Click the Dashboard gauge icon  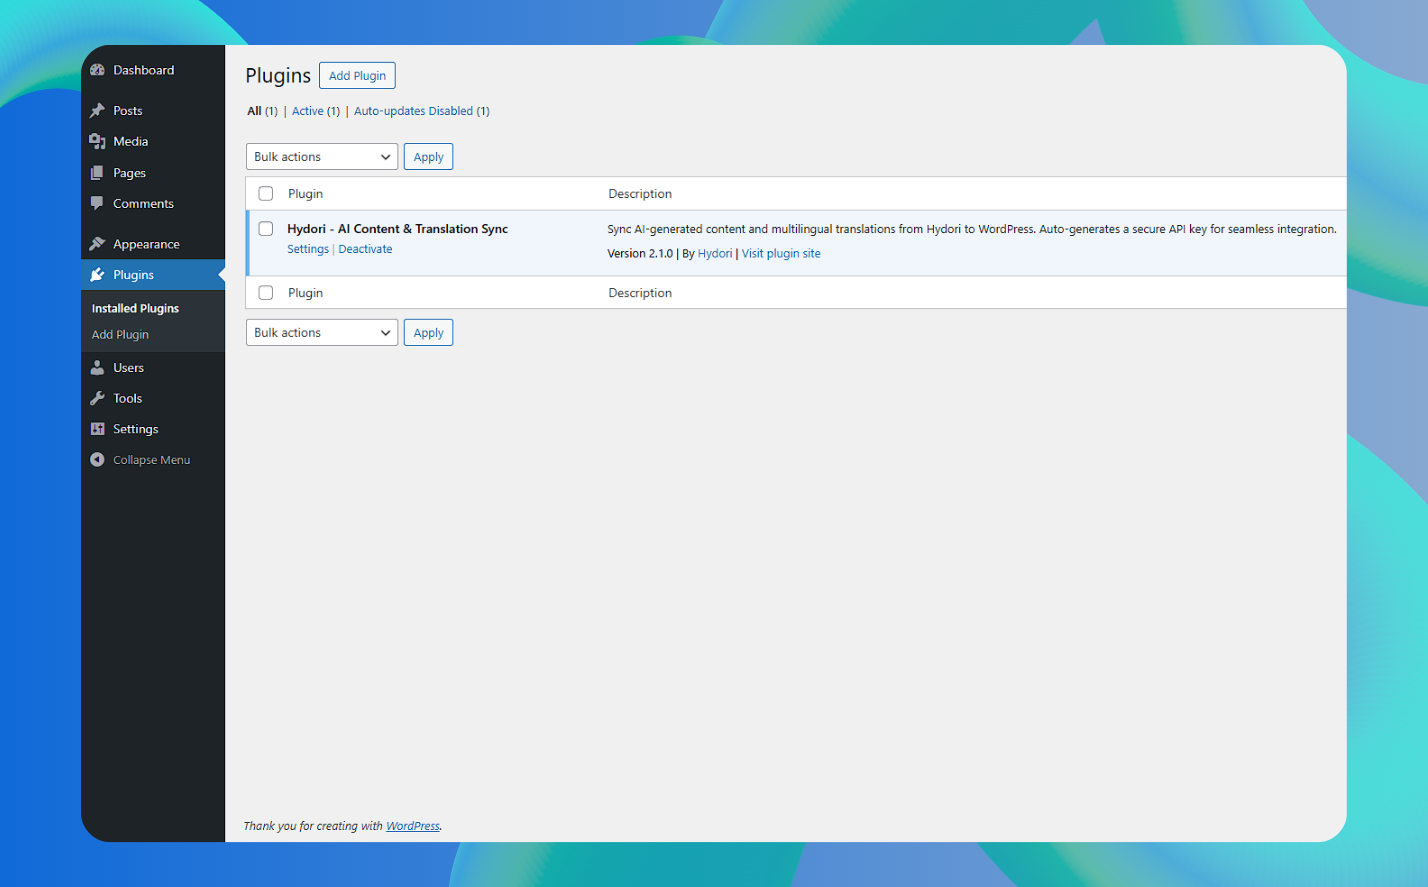point(97,70)
